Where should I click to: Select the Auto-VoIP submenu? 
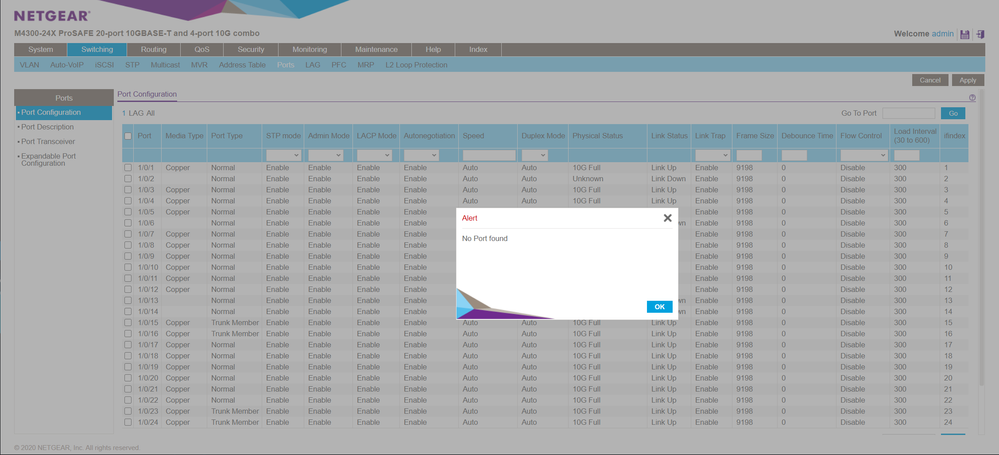[x=67, y=65]
